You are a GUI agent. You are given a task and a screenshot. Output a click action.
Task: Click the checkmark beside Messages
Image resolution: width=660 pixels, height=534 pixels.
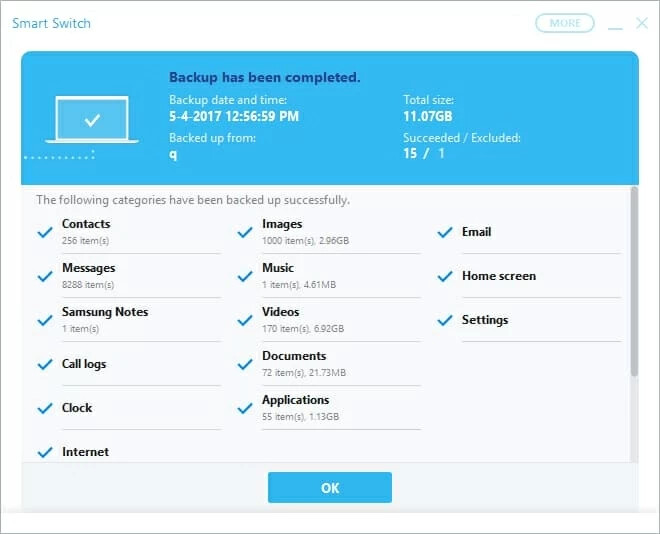click(44, 276)
